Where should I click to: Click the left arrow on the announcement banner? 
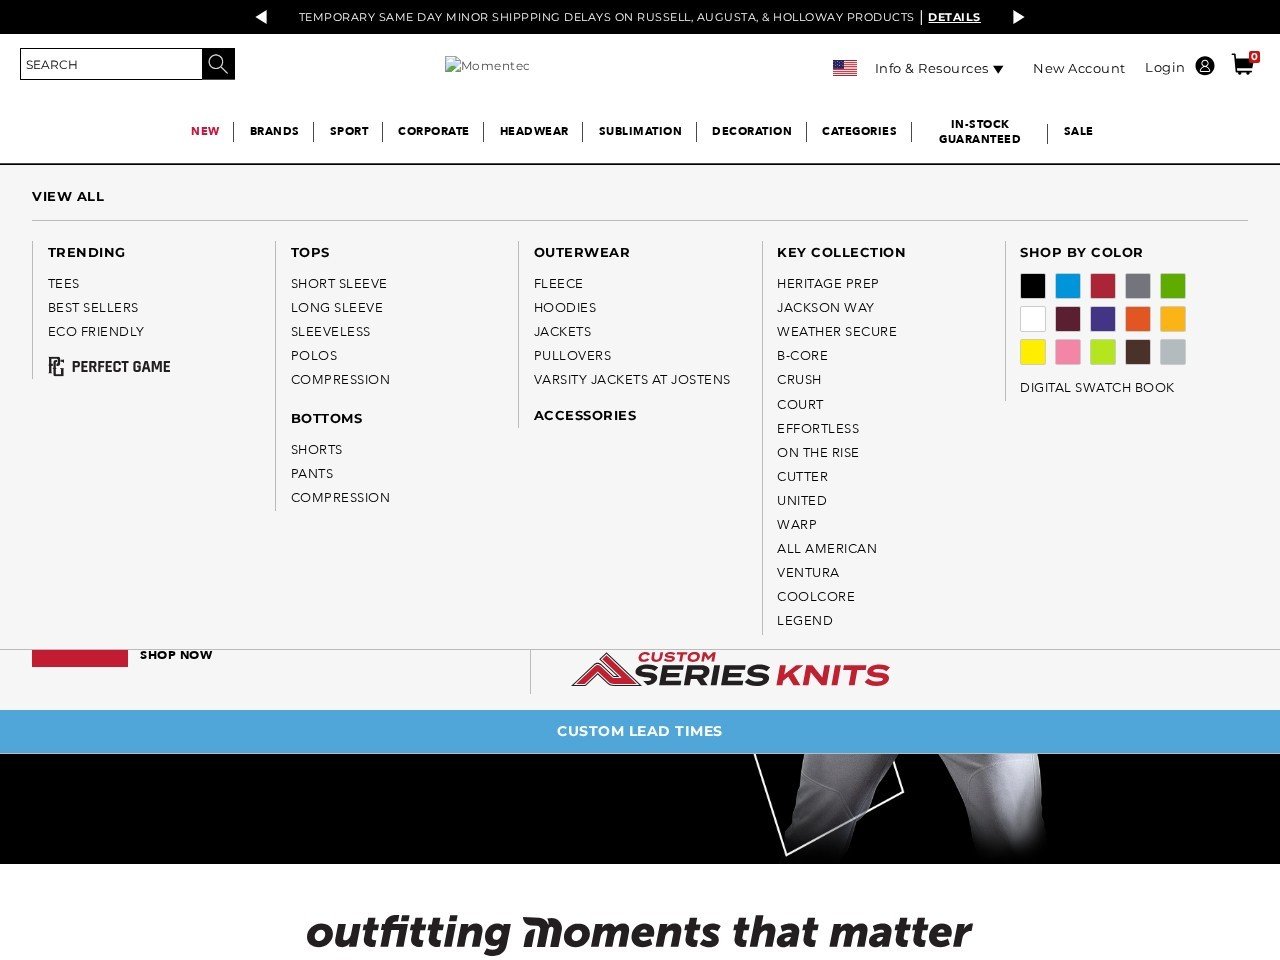click(260, 17)
